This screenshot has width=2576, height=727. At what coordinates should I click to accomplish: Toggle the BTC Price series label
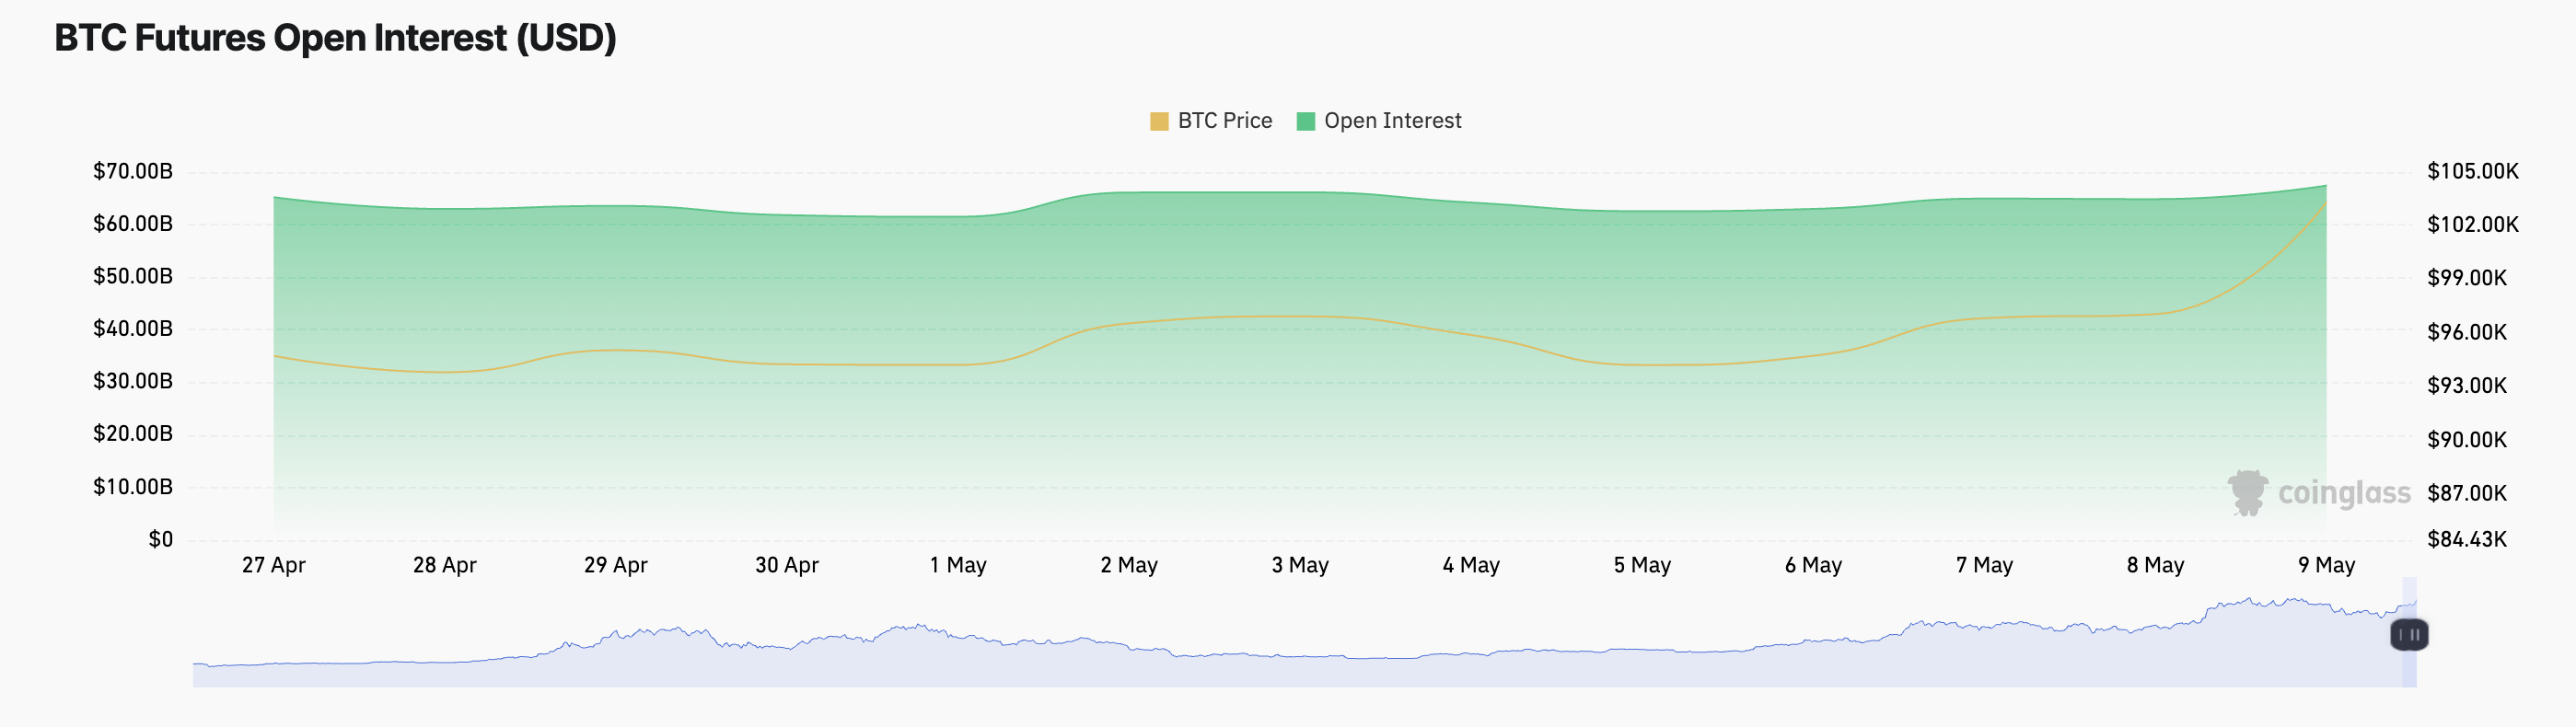pyautogui.click(x=1224, y=121)
